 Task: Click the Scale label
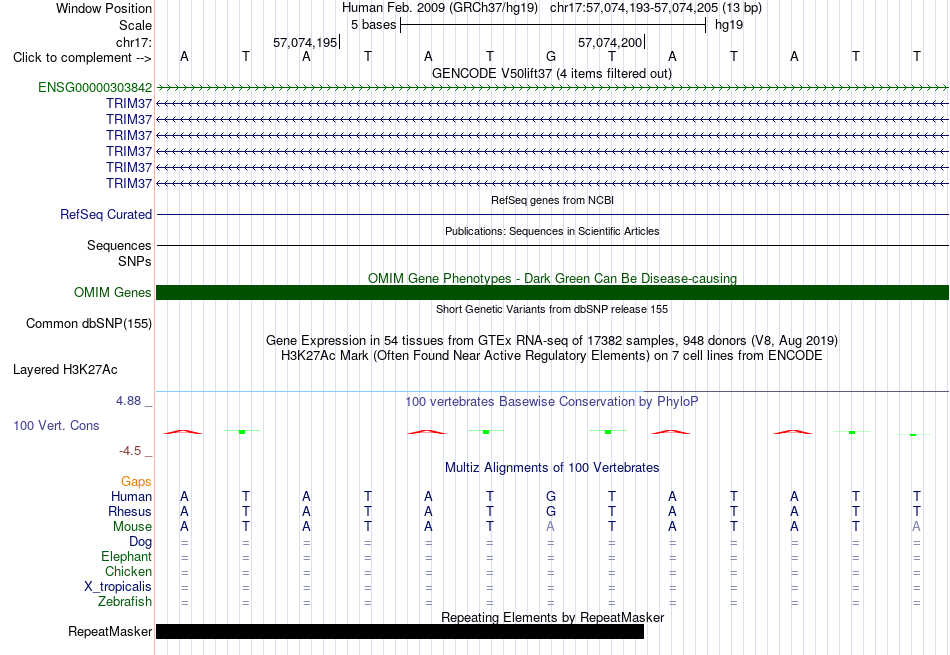point(135,25)
